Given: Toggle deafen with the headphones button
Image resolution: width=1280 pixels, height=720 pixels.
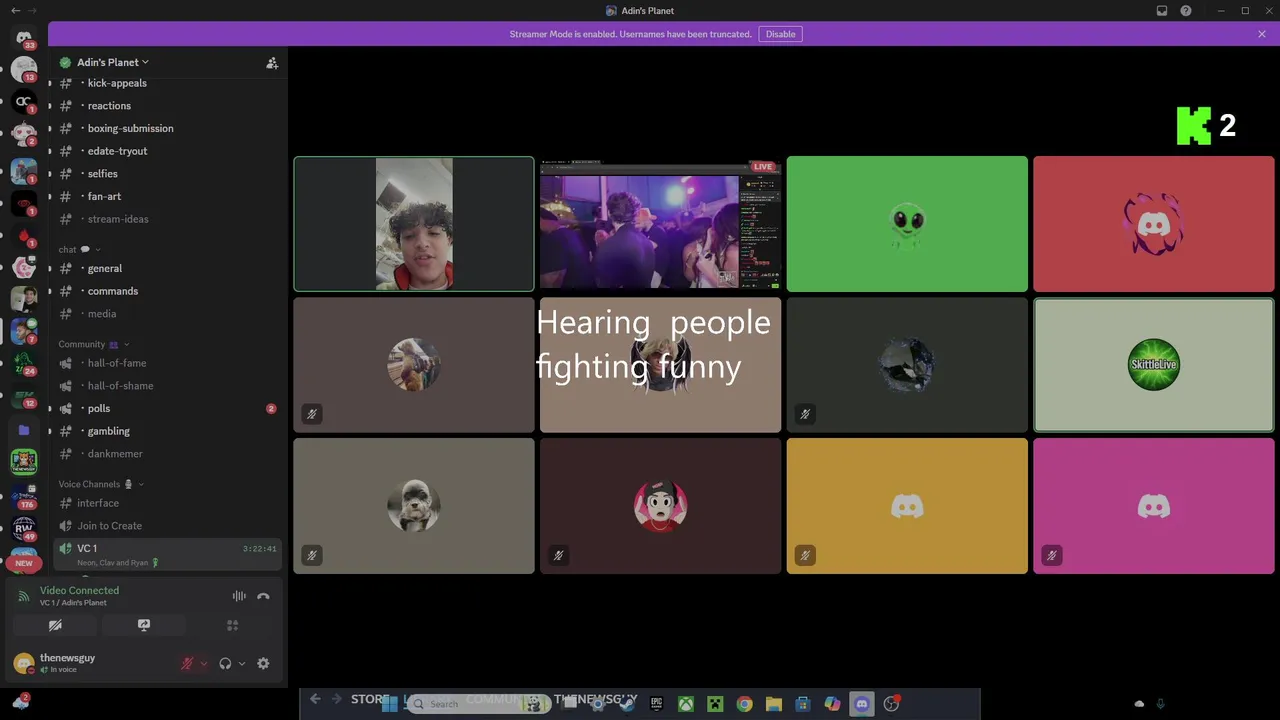Looking at the screenshot, I should pyautogui.click(x=225, y=663).
